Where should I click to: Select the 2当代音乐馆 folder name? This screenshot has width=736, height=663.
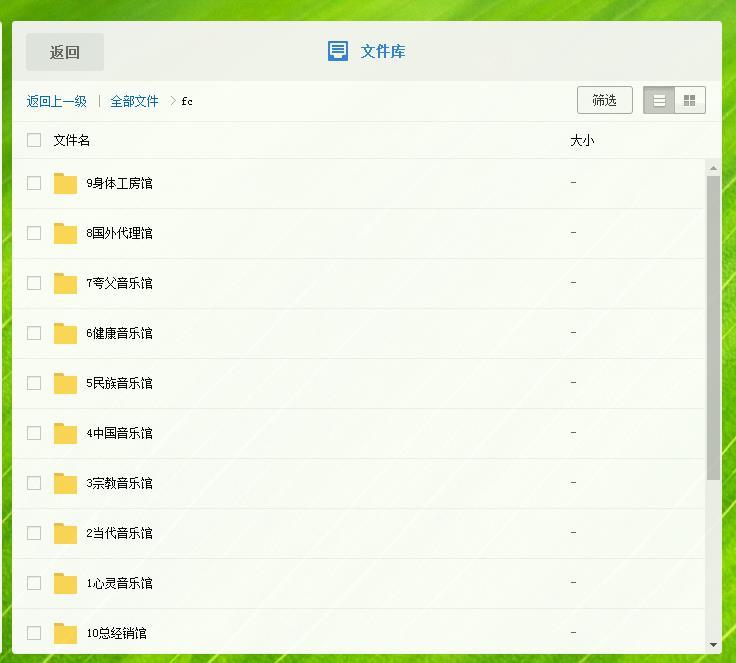(x=119, y=533)
